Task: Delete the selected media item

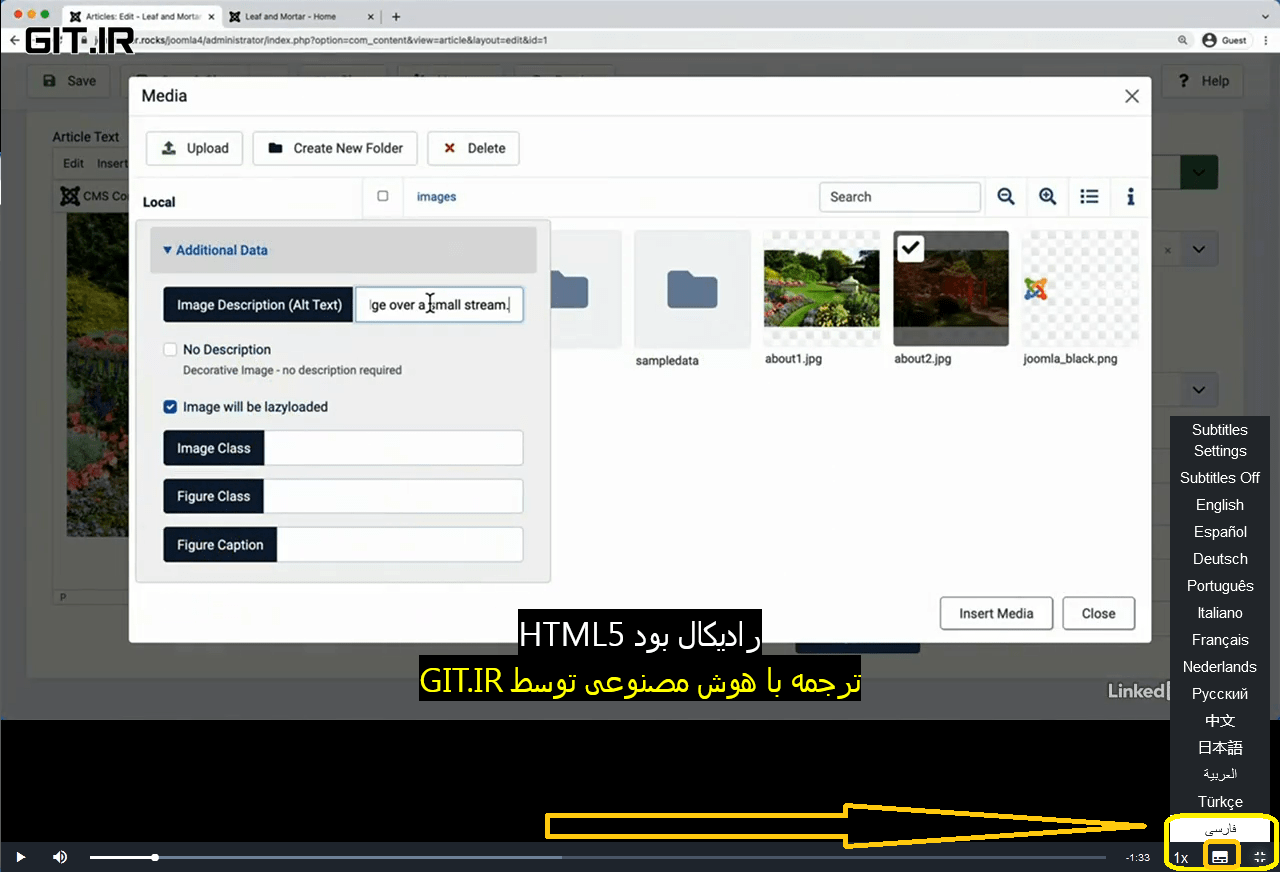Action: [x=473, y=148]
